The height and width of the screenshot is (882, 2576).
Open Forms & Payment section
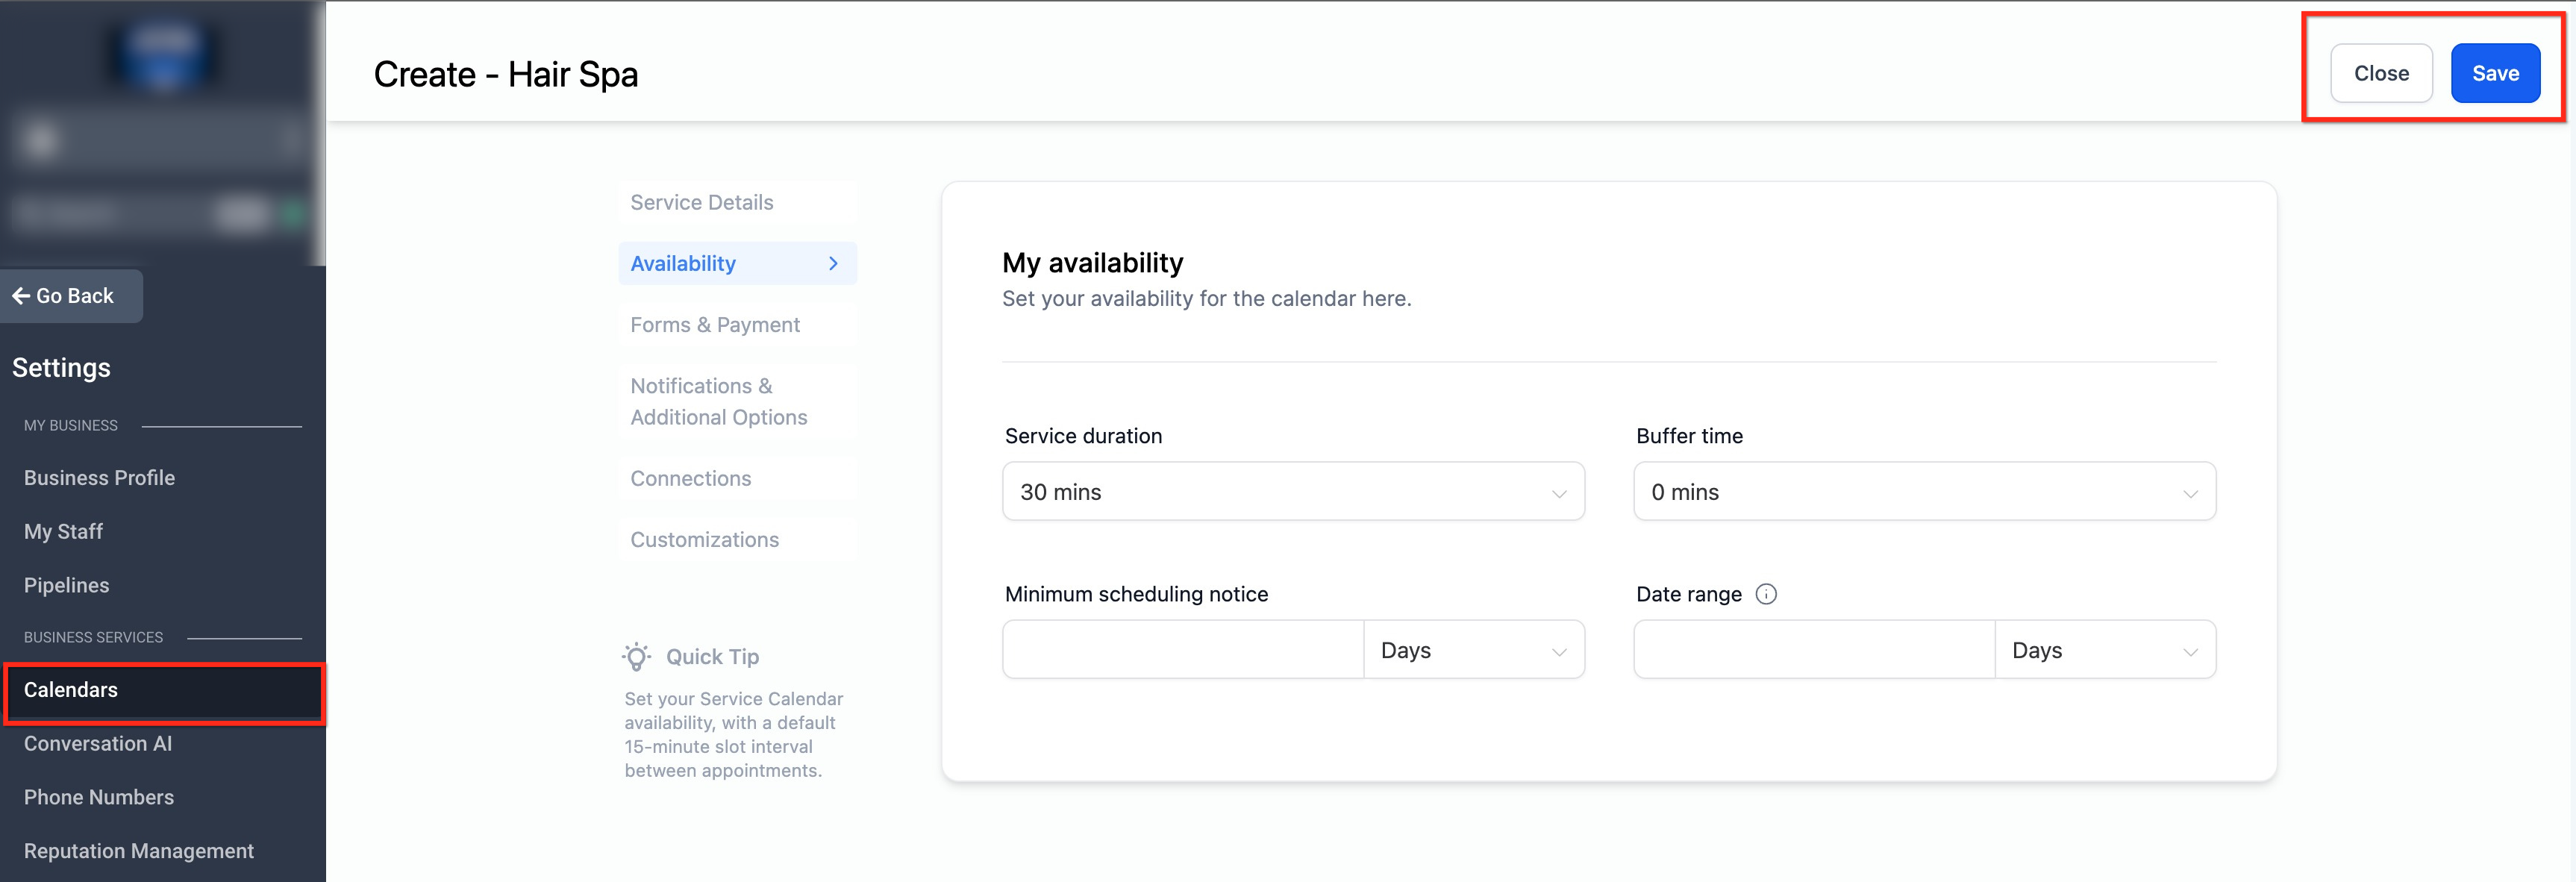[x=714, y=325]
